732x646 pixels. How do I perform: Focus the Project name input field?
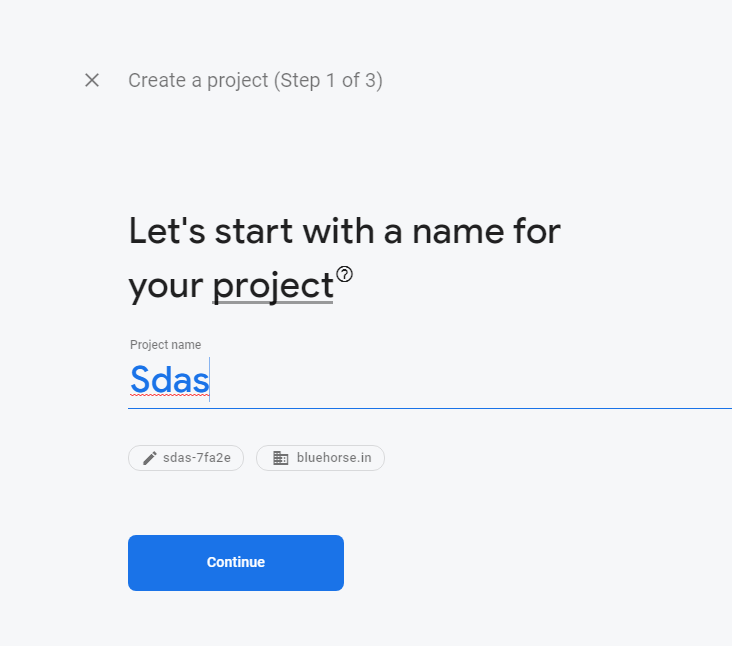[430, 379]
